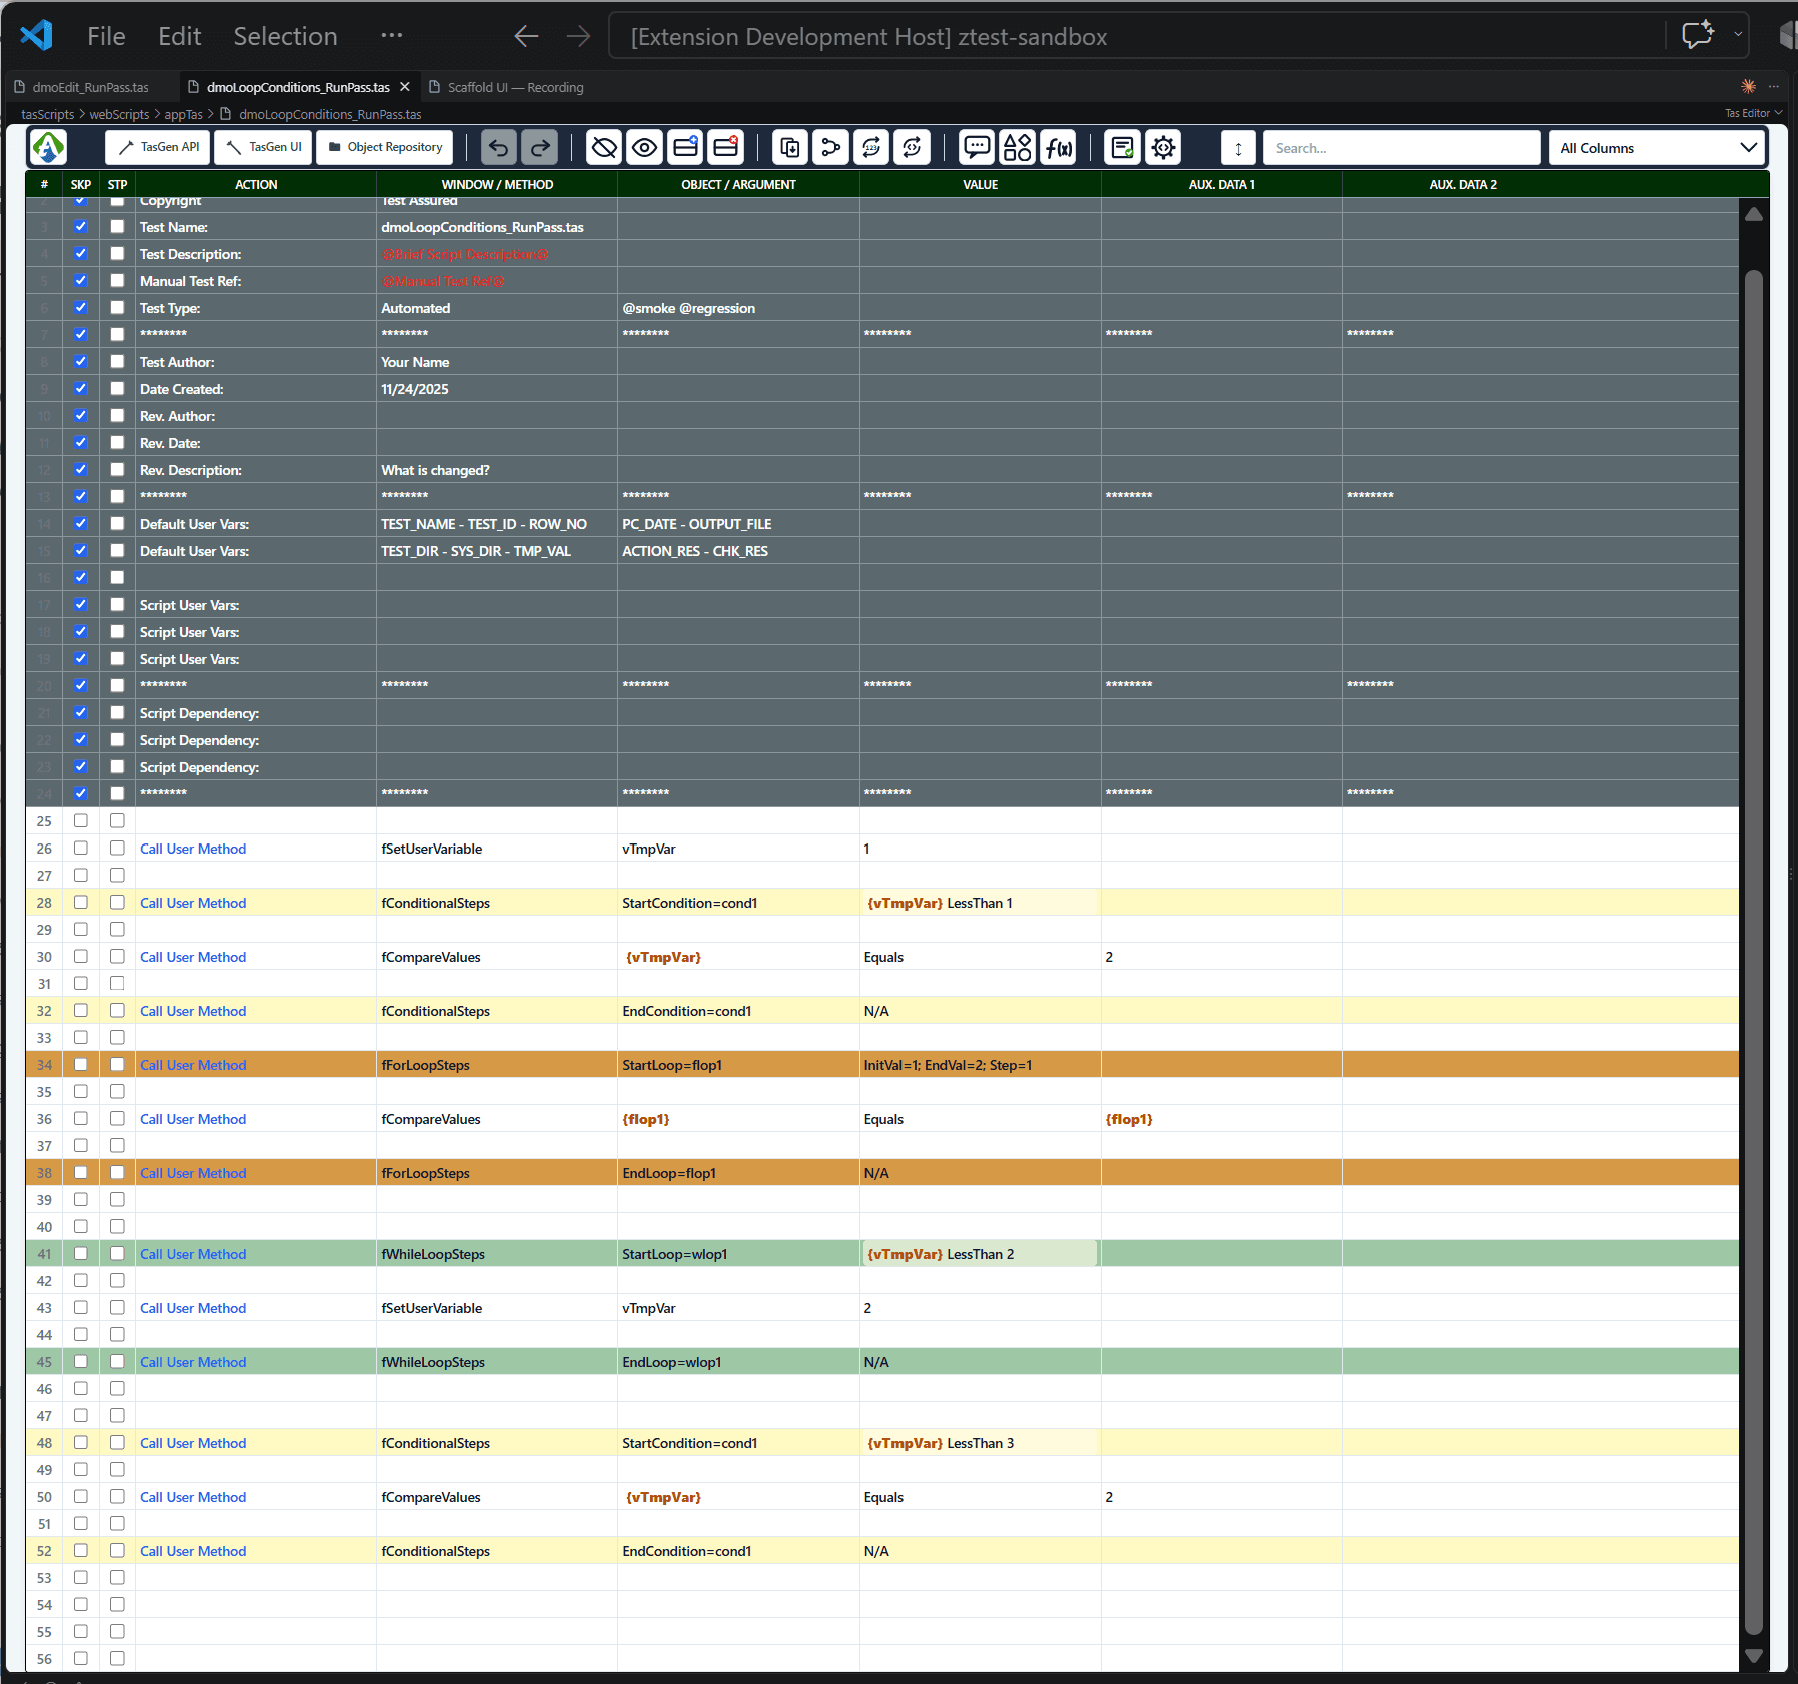This screenshot has width=1798, height=1684.
Task: Tick the STP checkbox on row 28
Action: (x=117, y=902)
